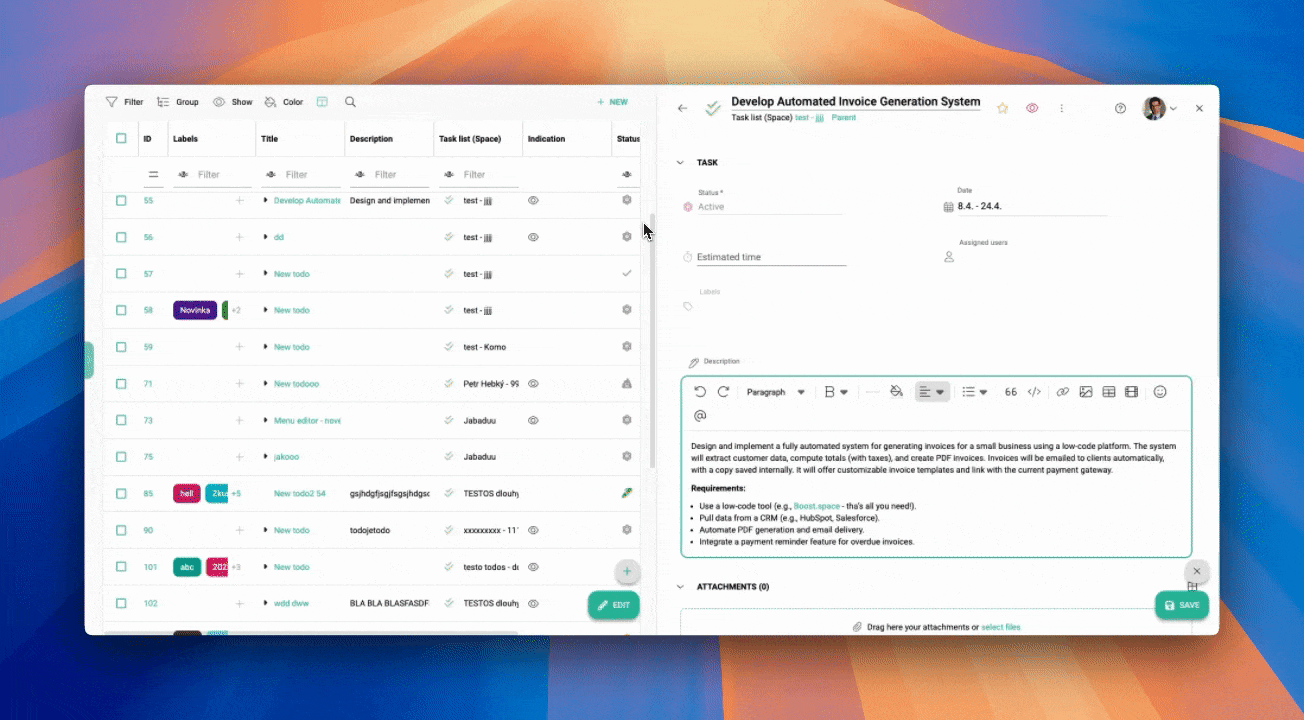1304x720 pixels.
Task: Expand the bold formatting dropdown arrow
Action: (846, 391)
